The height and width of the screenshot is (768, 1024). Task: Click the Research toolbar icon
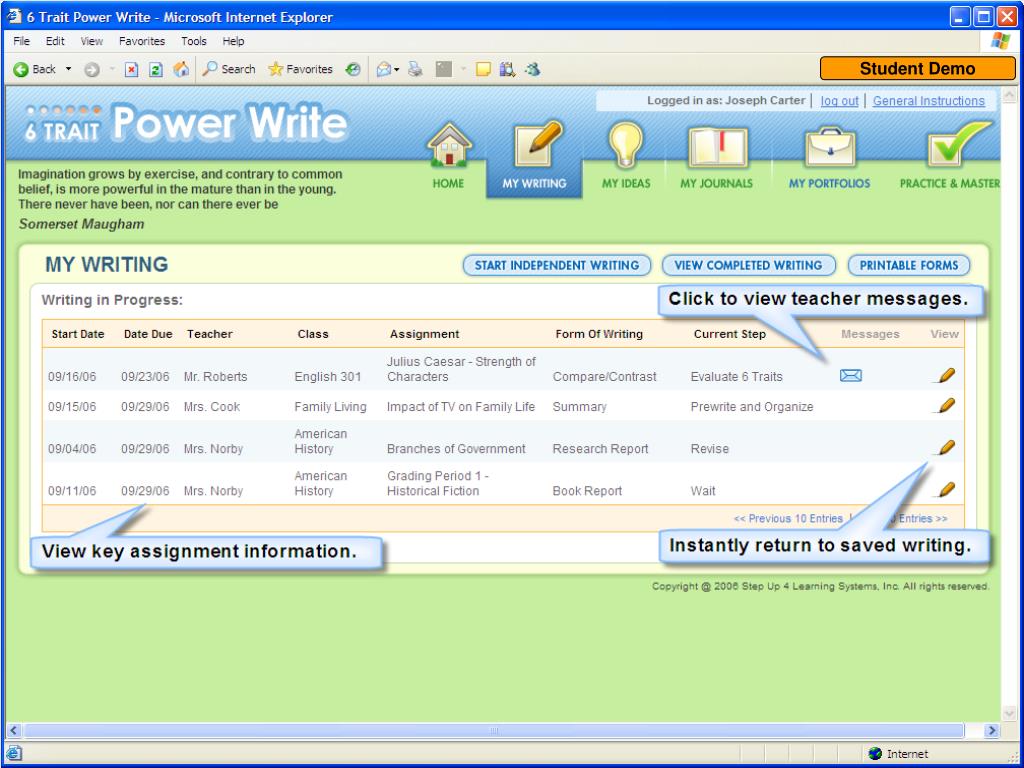[x=507, y=69]
